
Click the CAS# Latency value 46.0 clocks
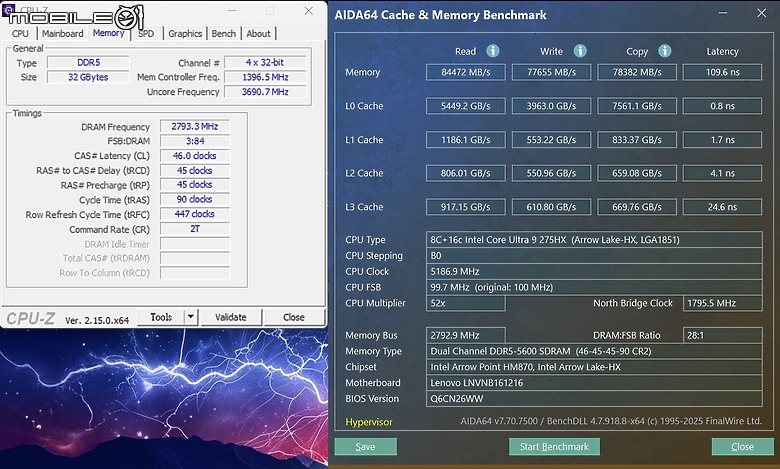click(195, 156)
